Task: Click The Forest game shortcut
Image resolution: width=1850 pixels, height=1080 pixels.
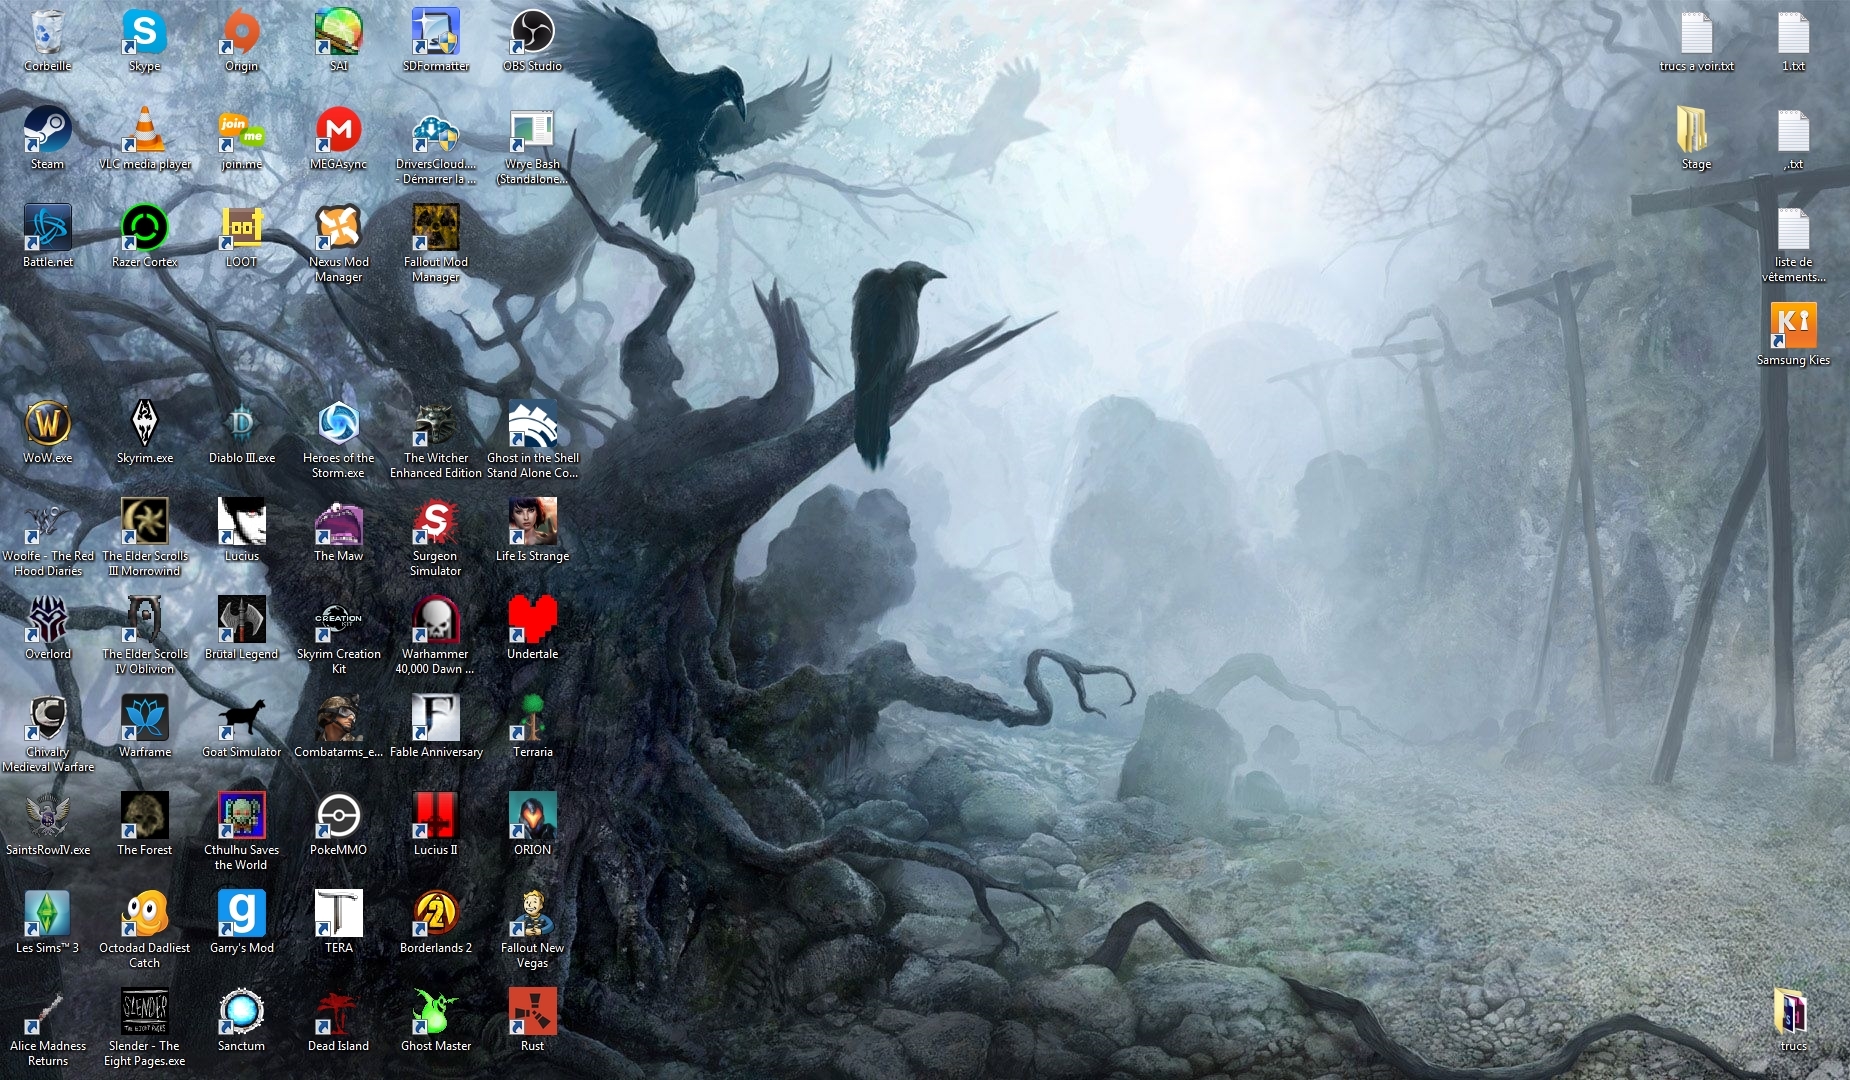Action: coord(144,816)
